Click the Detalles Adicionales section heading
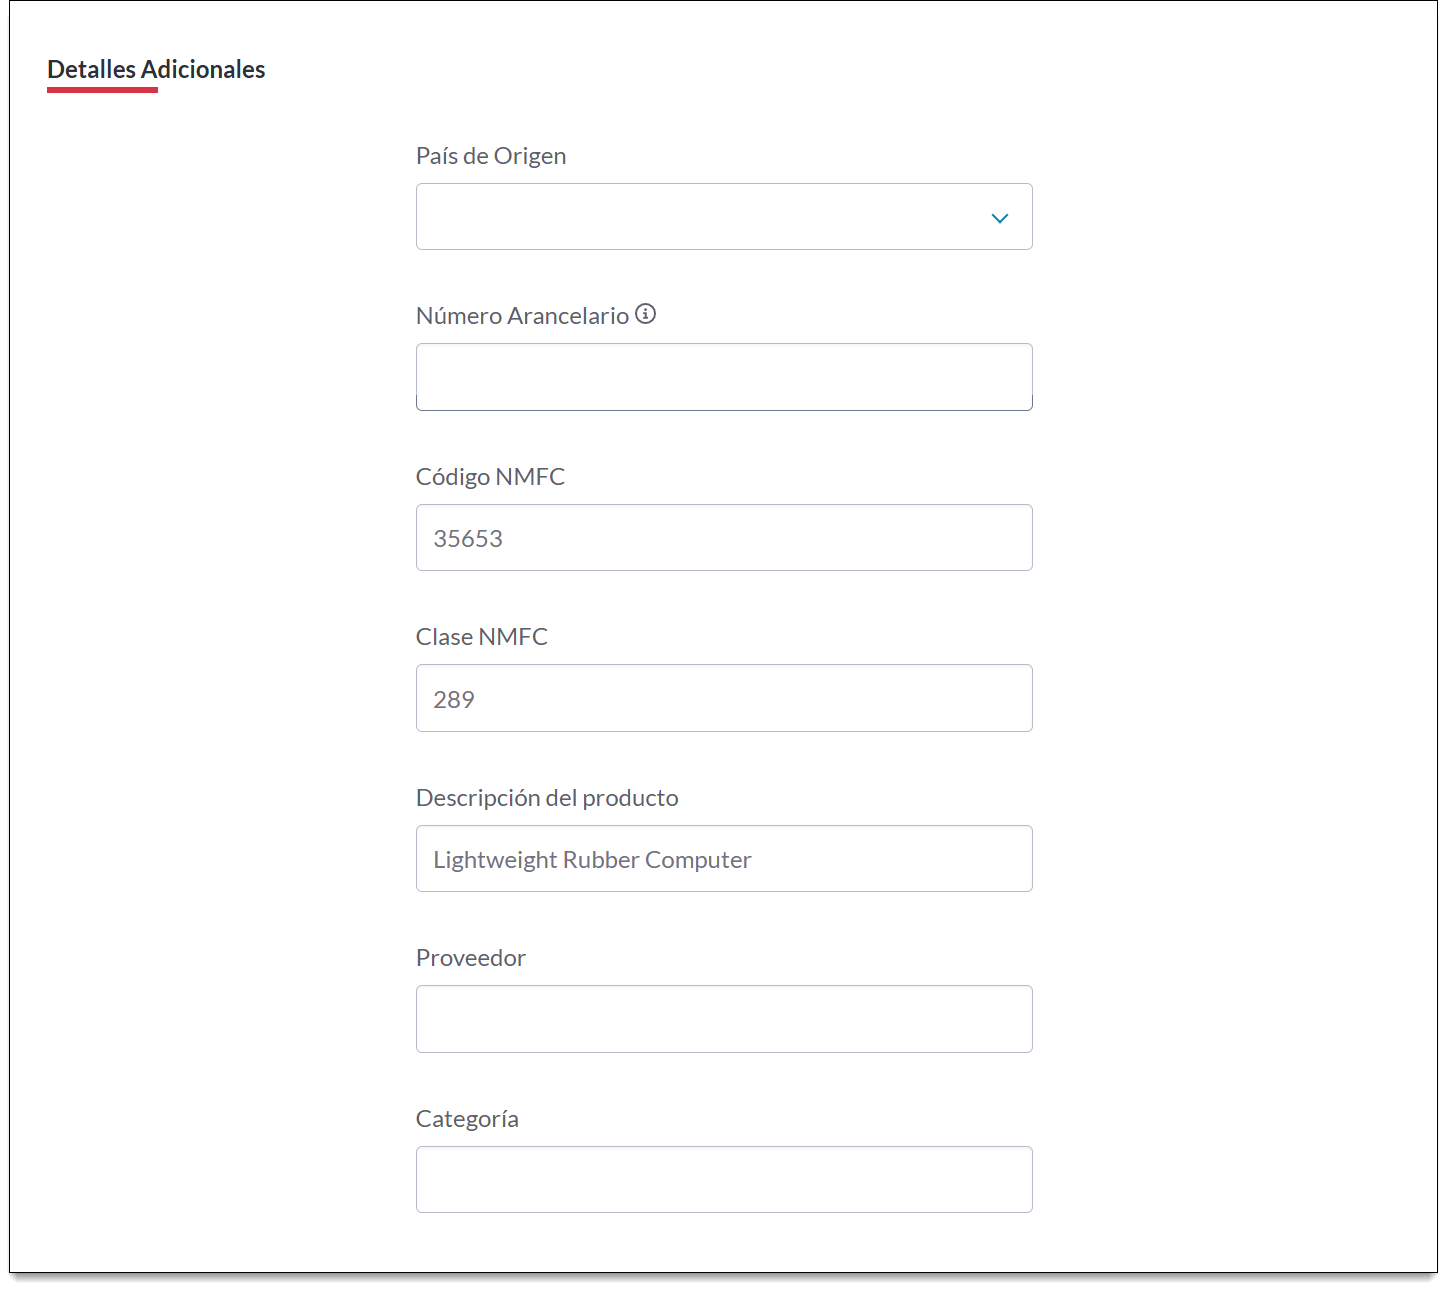Screen dimensions: 1447x1291 tap(156, 69)
